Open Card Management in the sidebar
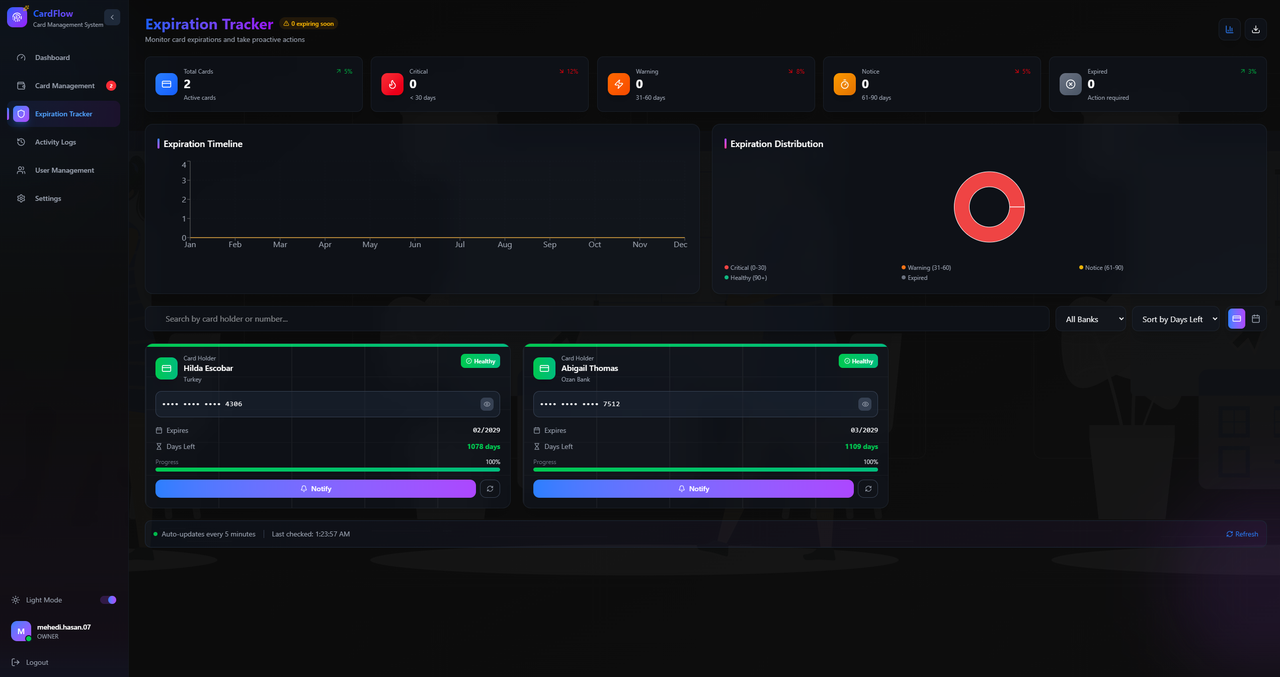This screenshot has width=1280, height=677. (64, 86)
